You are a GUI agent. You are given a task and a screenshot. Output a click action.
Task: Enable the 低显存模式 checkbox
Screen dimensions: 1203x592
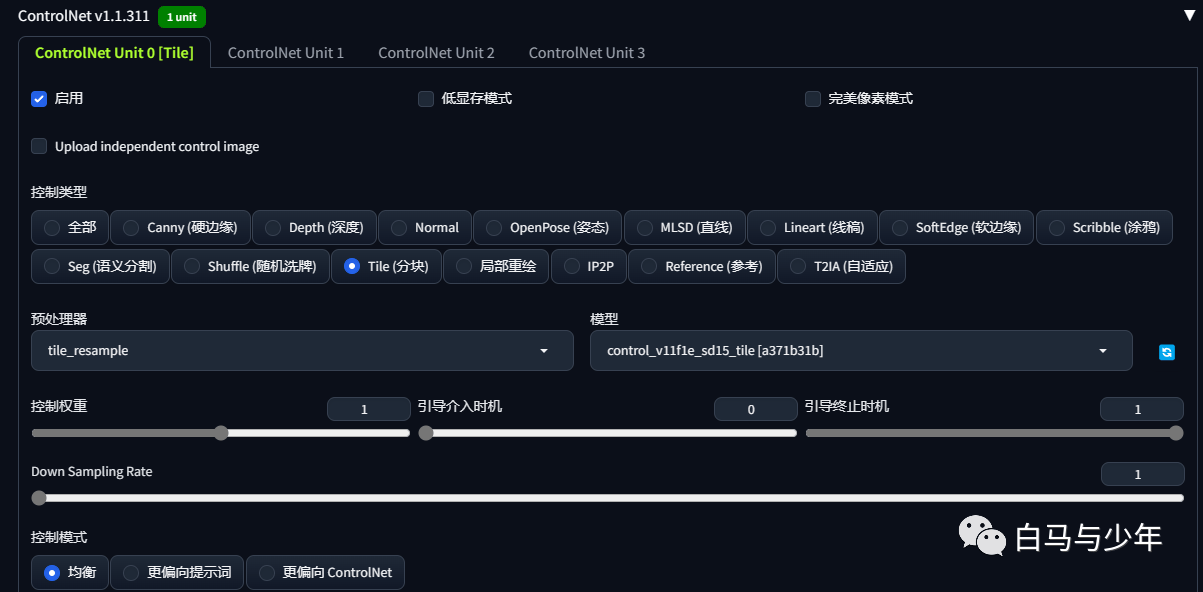click(426, 99)
